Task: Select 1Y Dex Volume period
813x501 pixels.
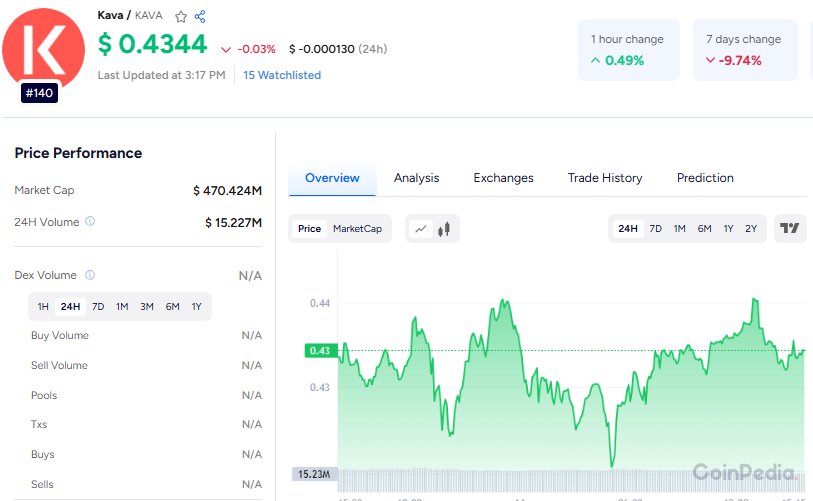Action: click(197, 307)
